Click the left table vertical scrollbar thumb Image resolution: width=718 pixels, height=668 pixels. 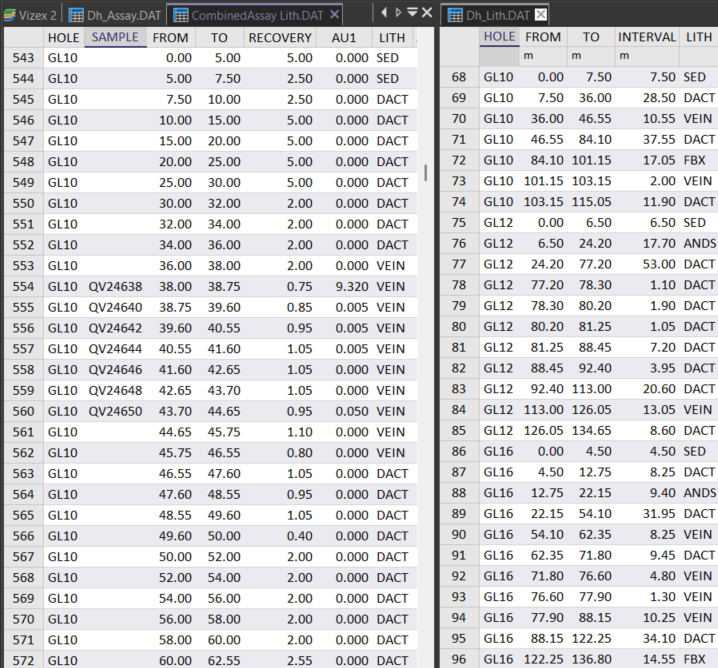tap(426, 172)
